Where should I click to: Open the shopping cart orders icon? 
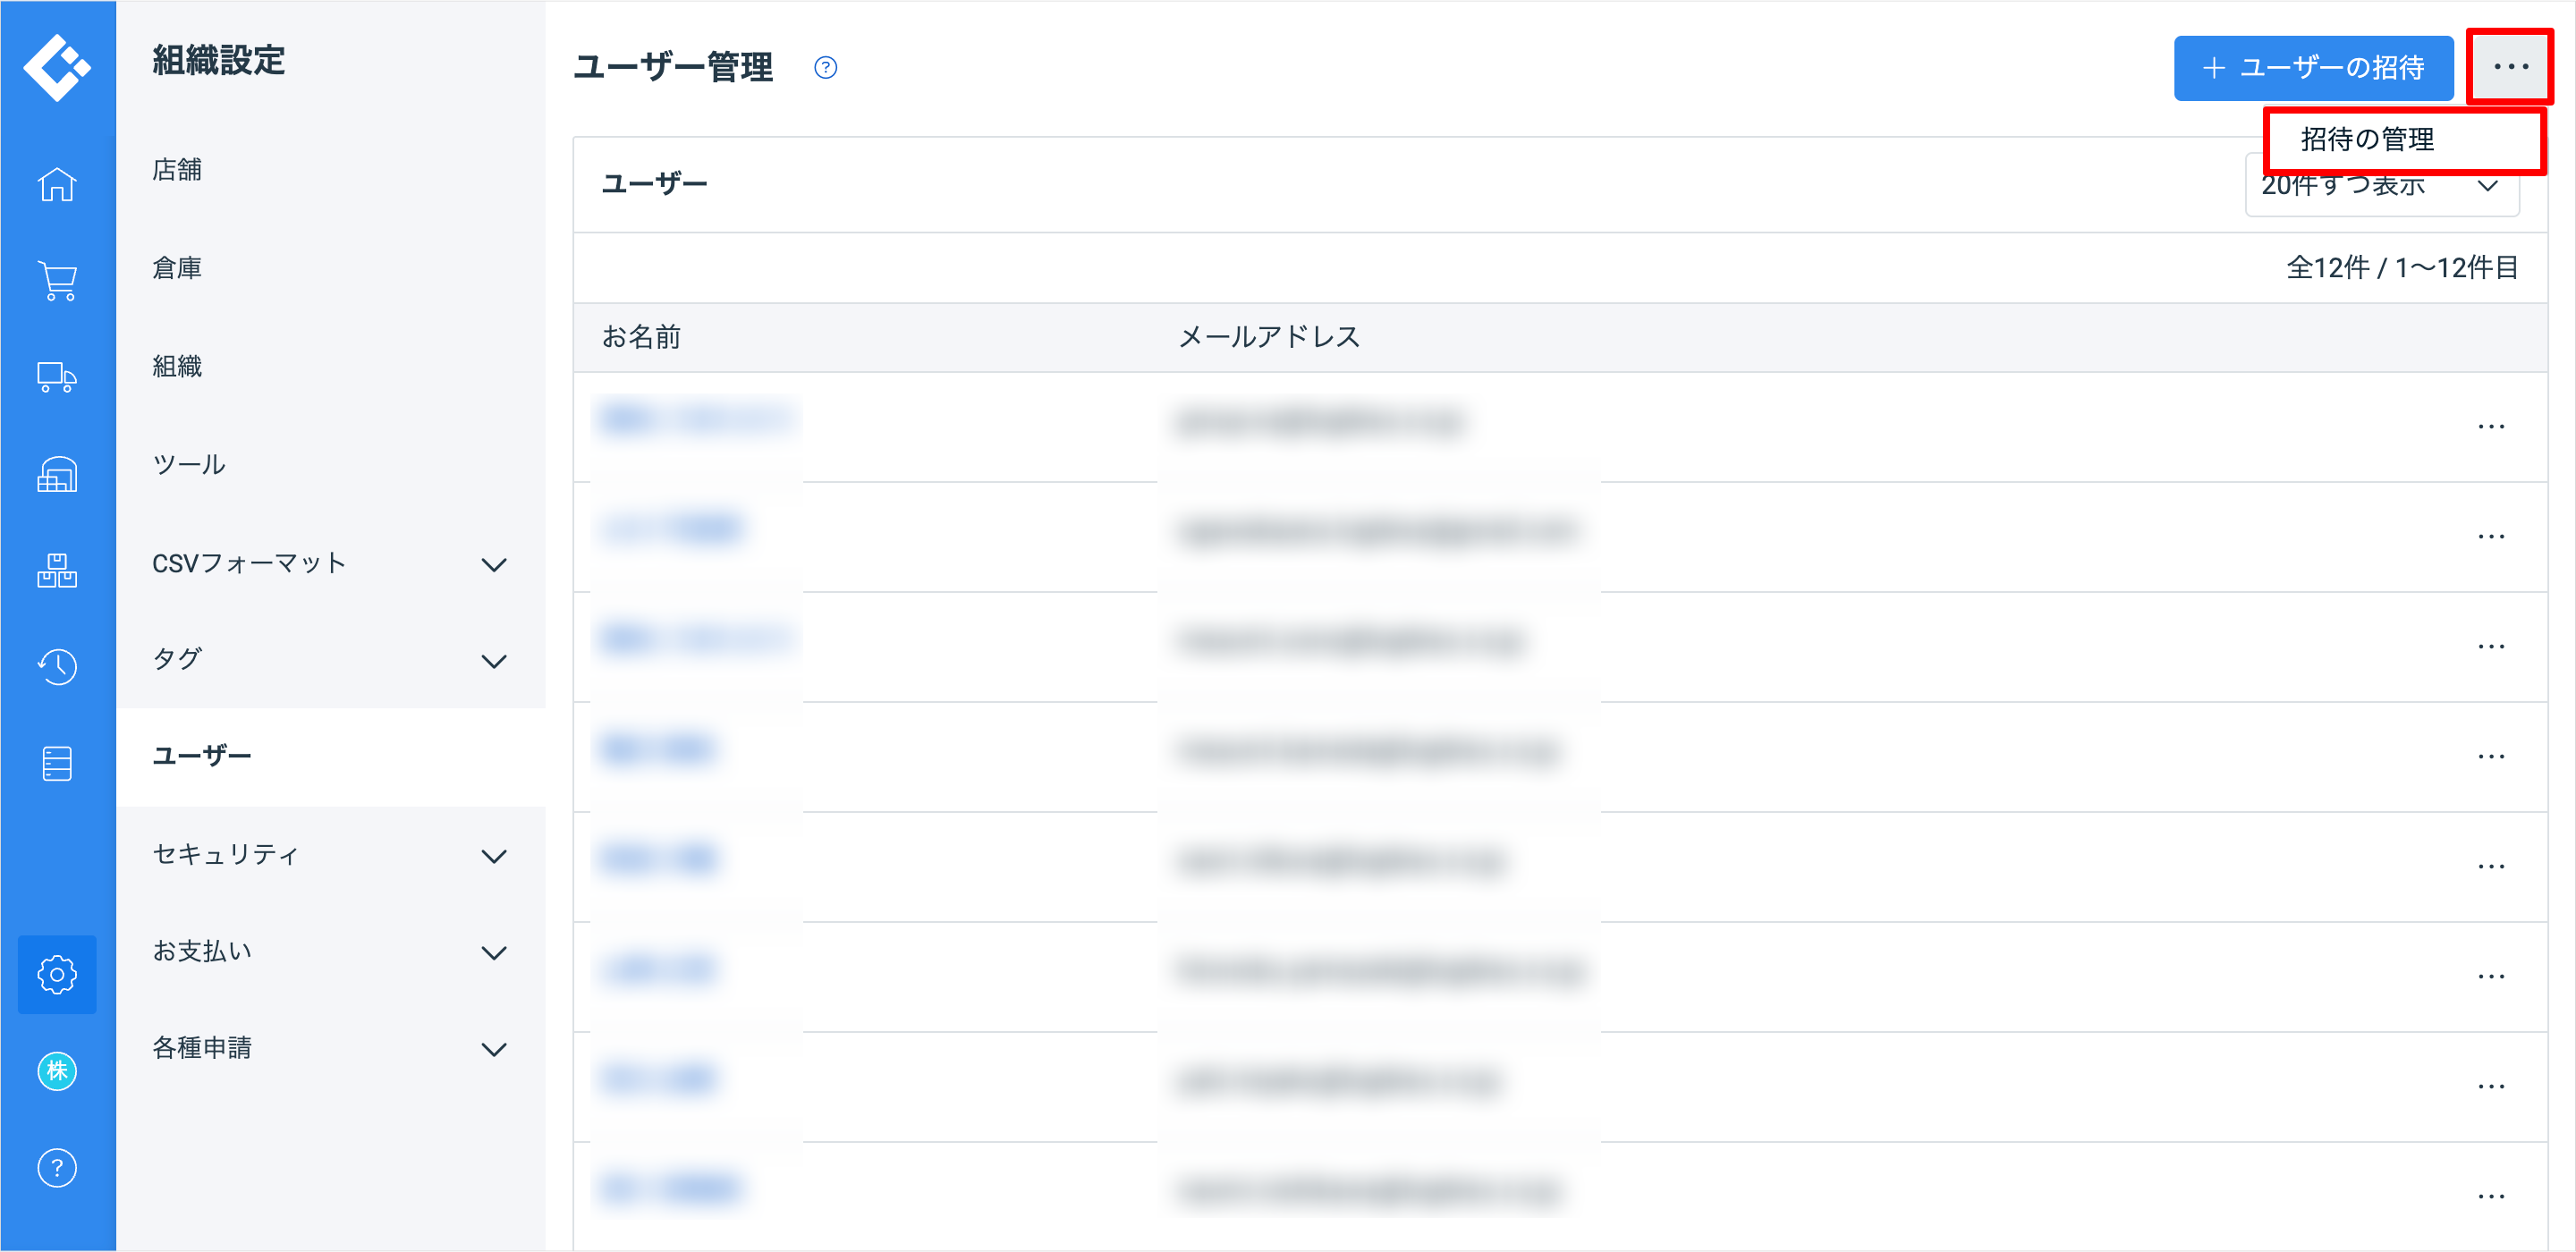coord(57,281)
